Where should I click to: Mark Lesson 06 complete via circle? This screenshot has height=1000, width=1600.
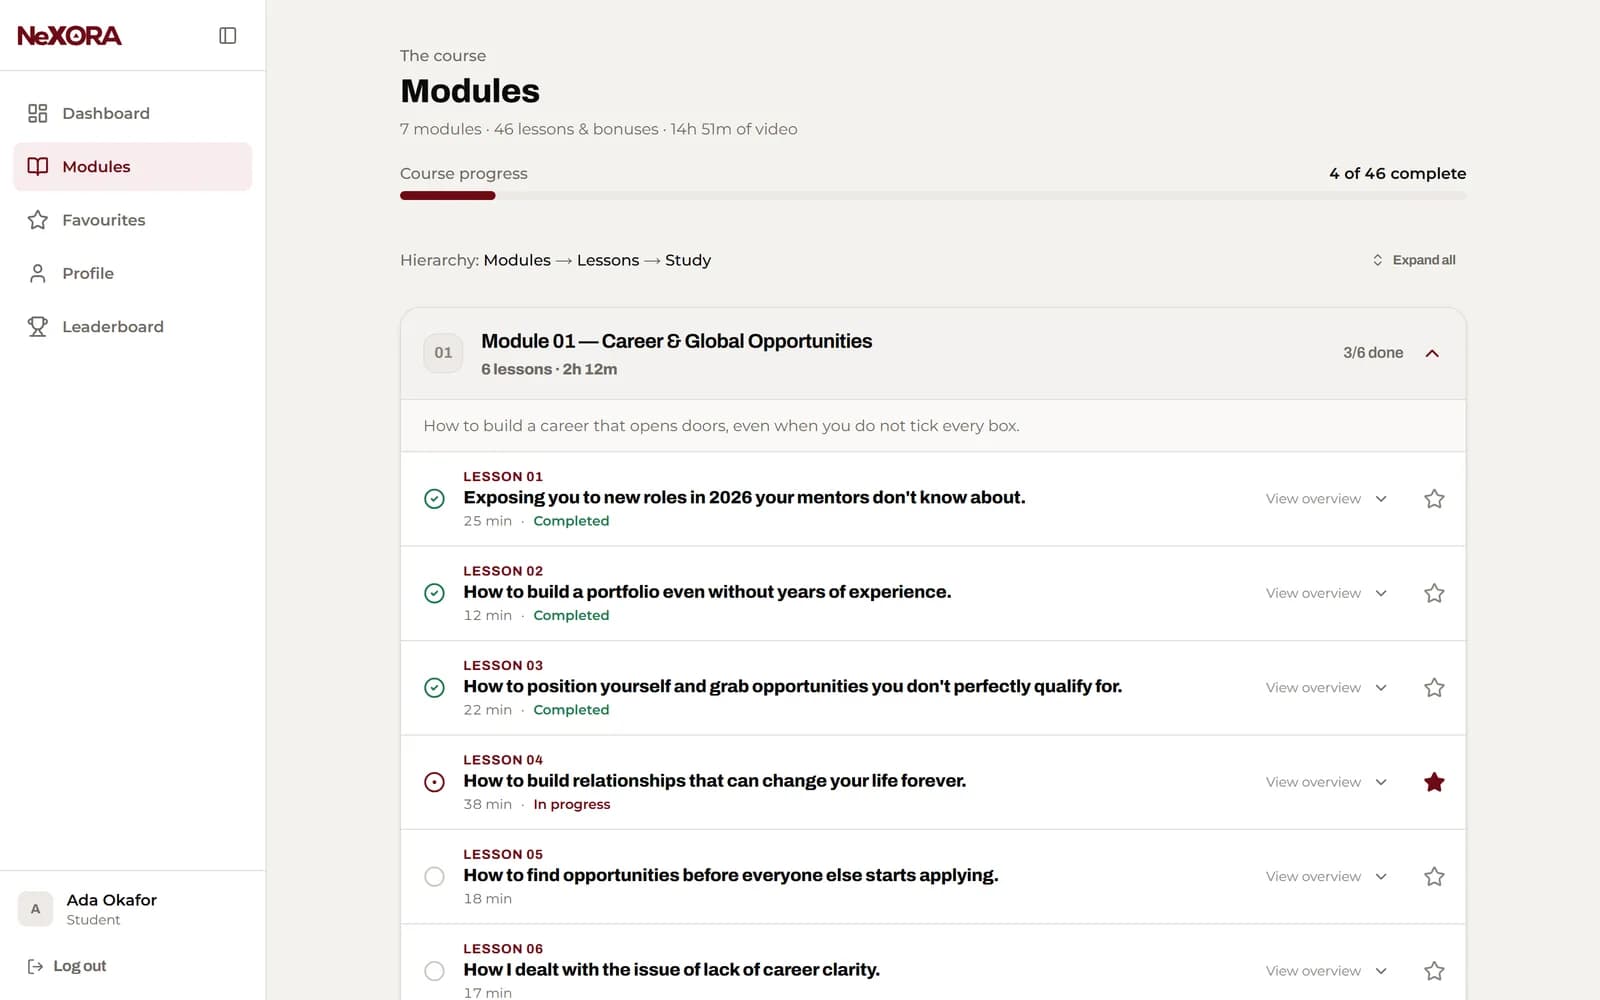point(434,970)
